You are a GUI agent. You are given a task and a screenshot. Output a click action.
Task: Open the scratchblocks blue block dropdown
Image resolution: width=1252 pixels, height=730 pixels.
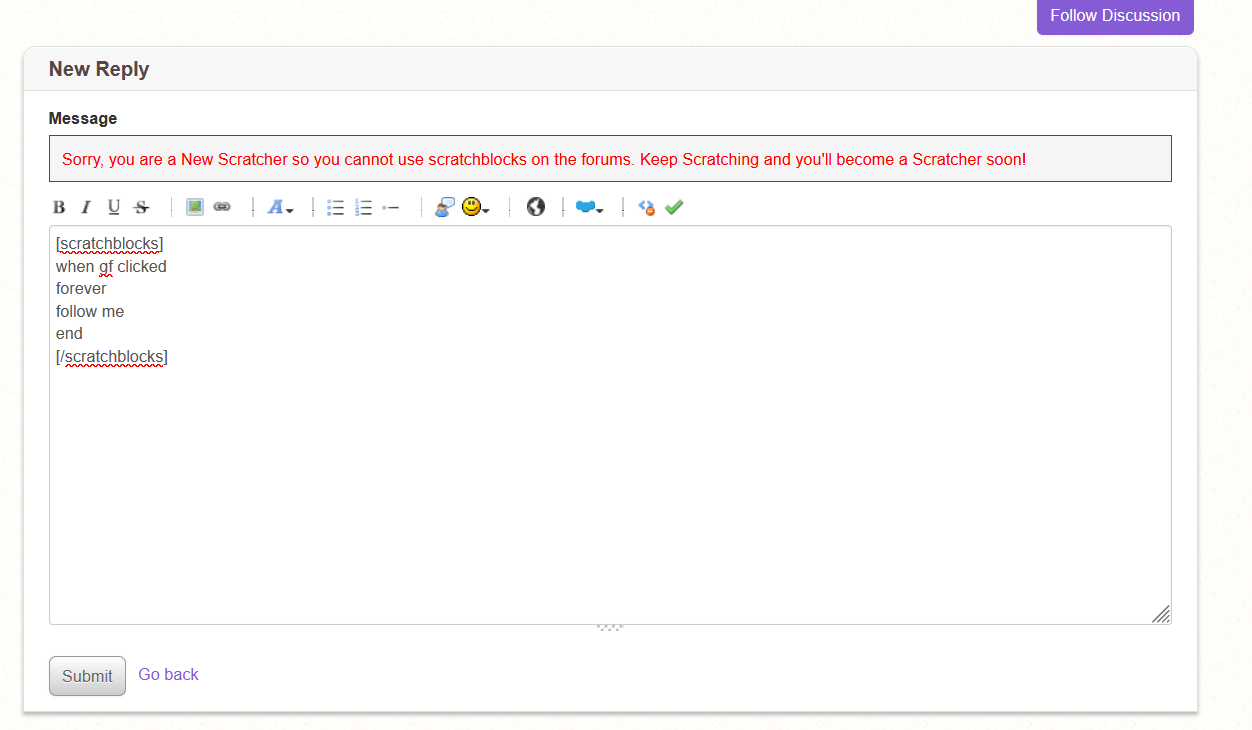(590, 207)
